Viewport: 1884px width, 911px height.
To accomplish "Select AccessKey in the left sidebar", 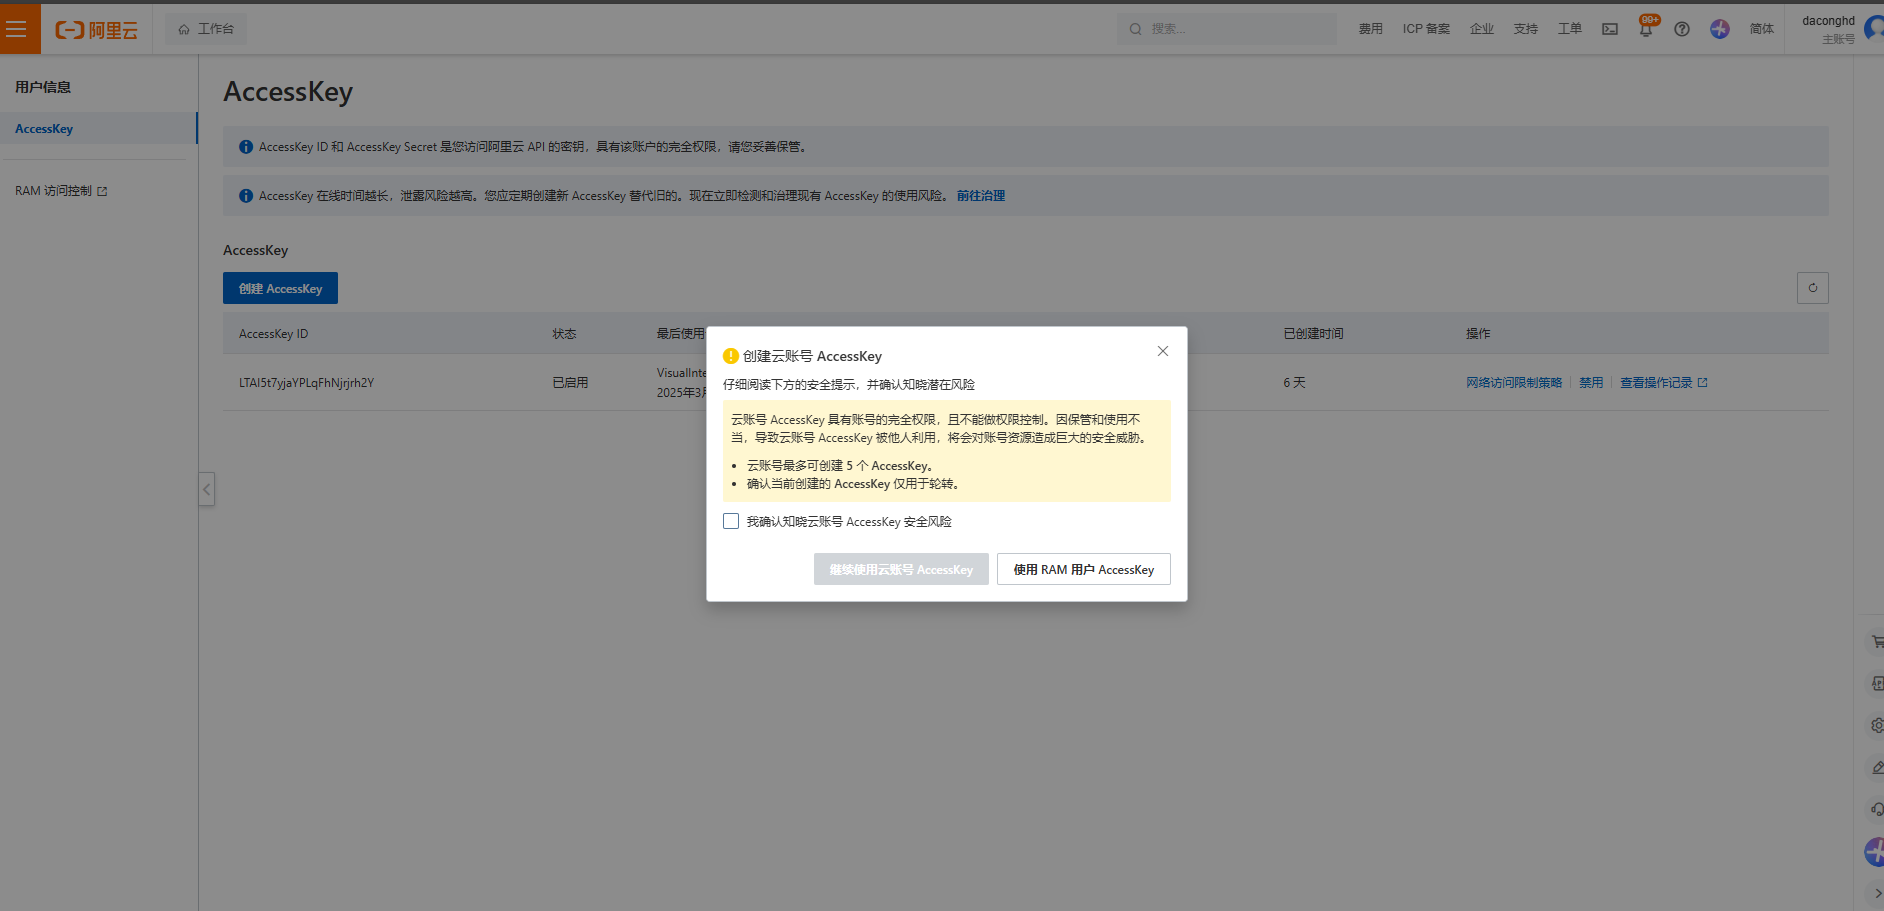I will (x=44, y=129).
